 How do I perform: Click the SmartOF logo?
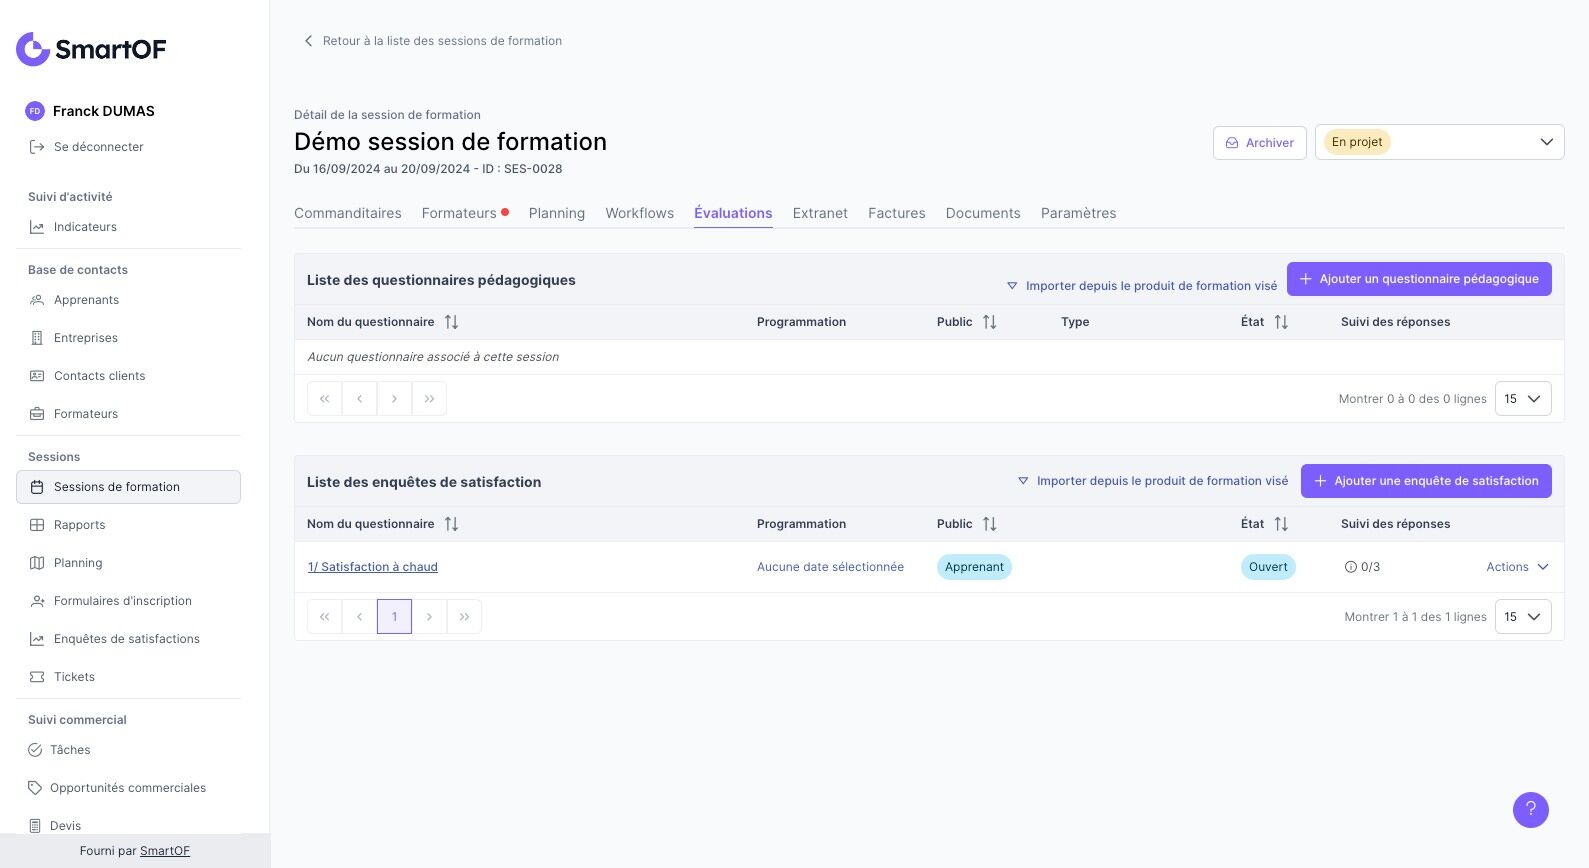(x=91, y=49)
